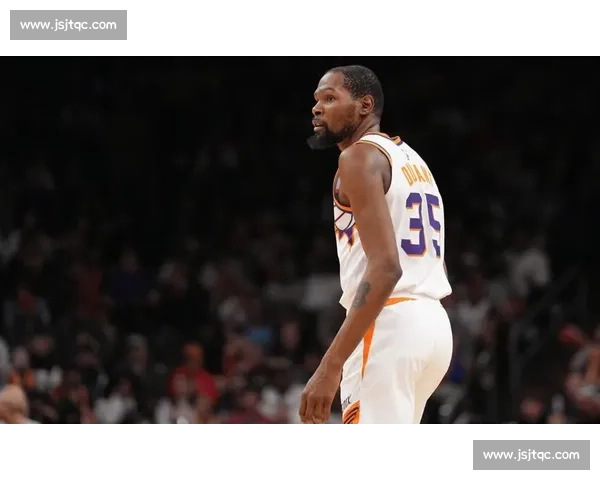Click the player's ear
This screenshot has height=480, width=600.
(x=364, y=105)
